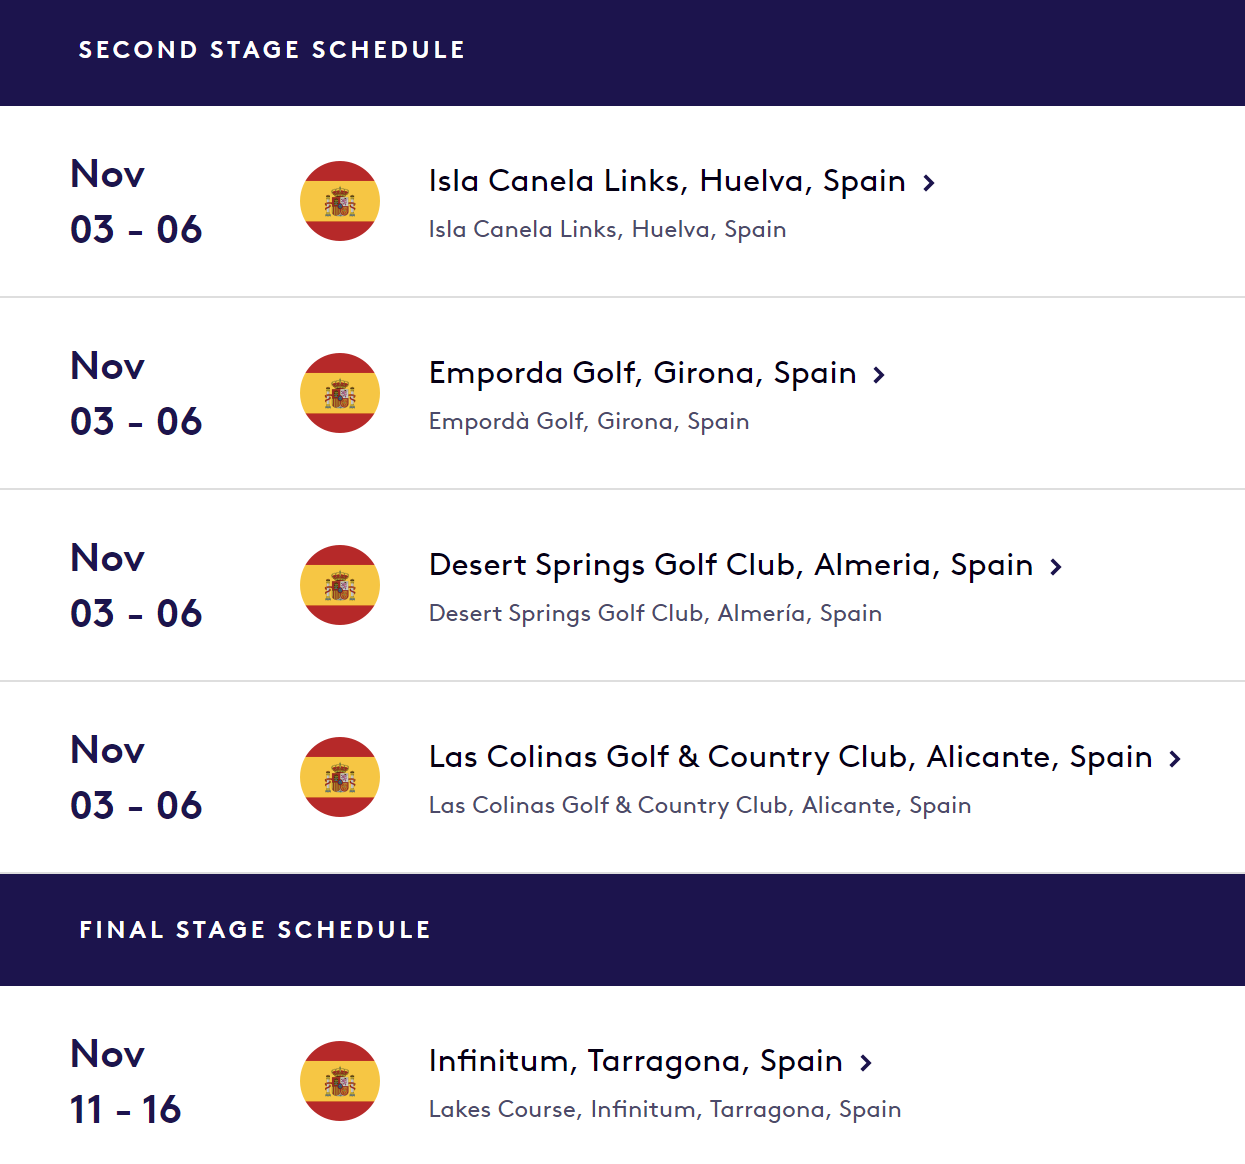This screenshot has height=1164, width=1245.
Task: Click chevron after Infinitum, Tarragona, Spain
Action: point(866,1063)
